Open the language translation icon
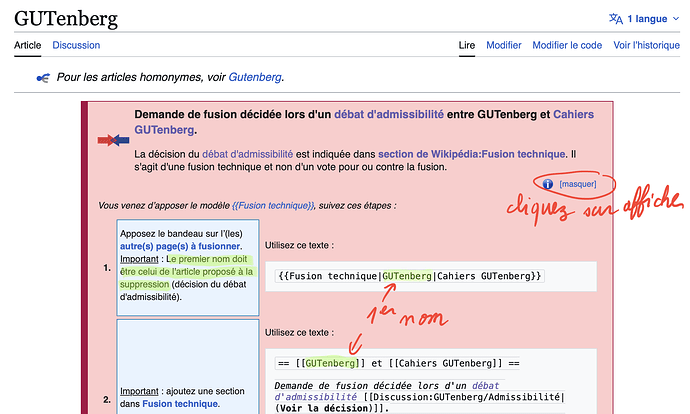690x414 pixels. coord(616,18)
